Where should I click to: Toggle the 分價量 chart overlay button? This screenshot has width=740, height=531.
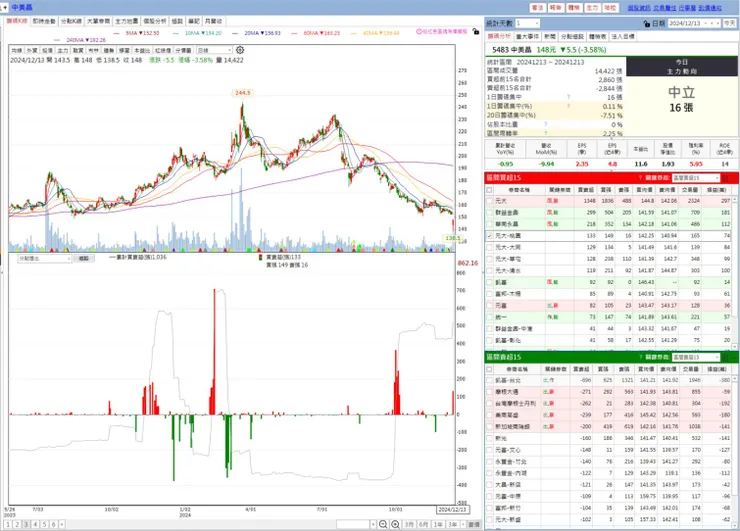click(184, 51)
